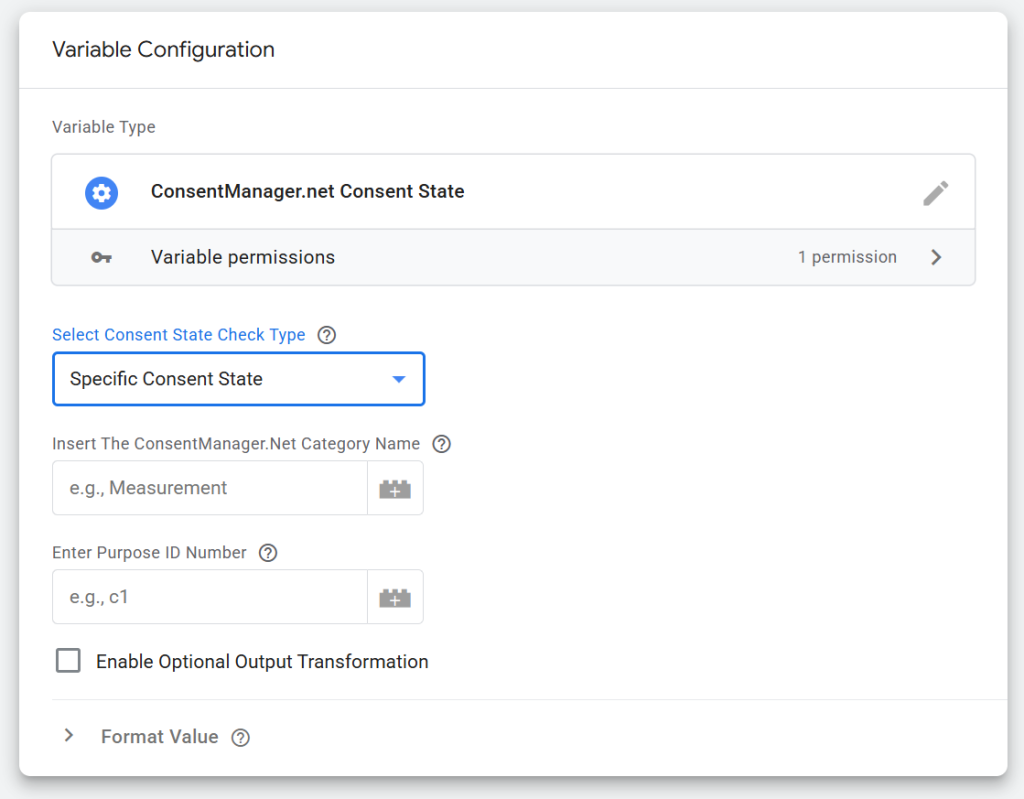Screen dimensions: 1024x799
Task: Select the ConsentManager.net Consent State variable type
Action: [513, 192]
